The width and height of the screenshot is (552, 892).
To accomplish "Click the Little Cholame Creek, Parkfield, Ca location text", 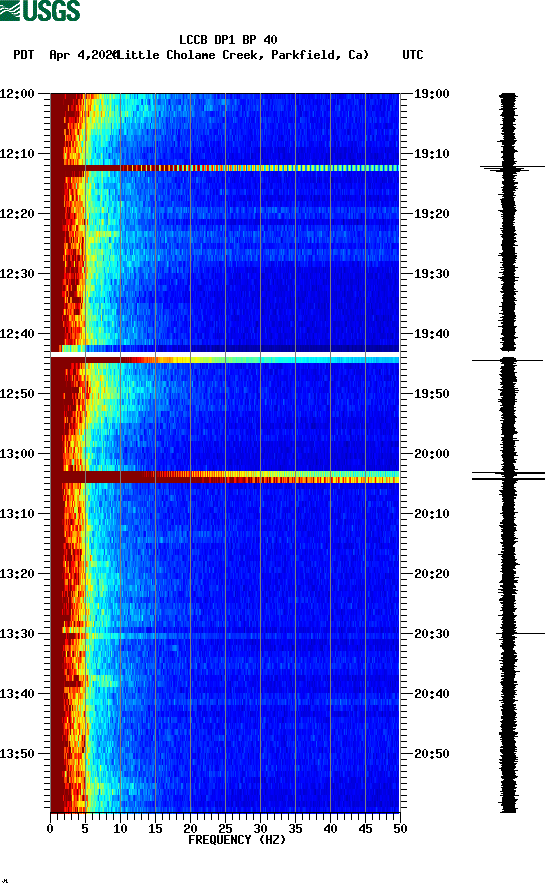I will coord(243,55).
